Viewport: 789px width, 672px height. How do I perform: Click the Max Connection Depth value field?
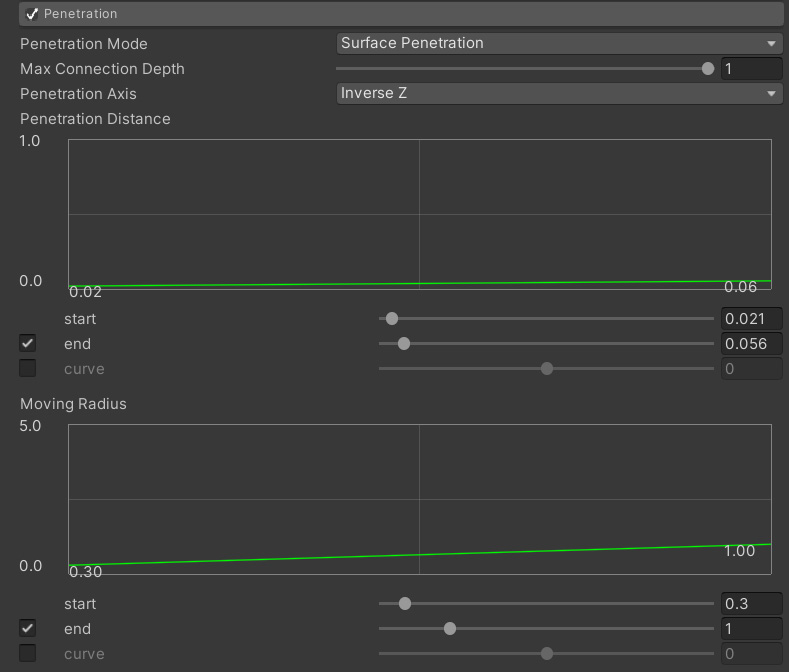click(751, 68)
